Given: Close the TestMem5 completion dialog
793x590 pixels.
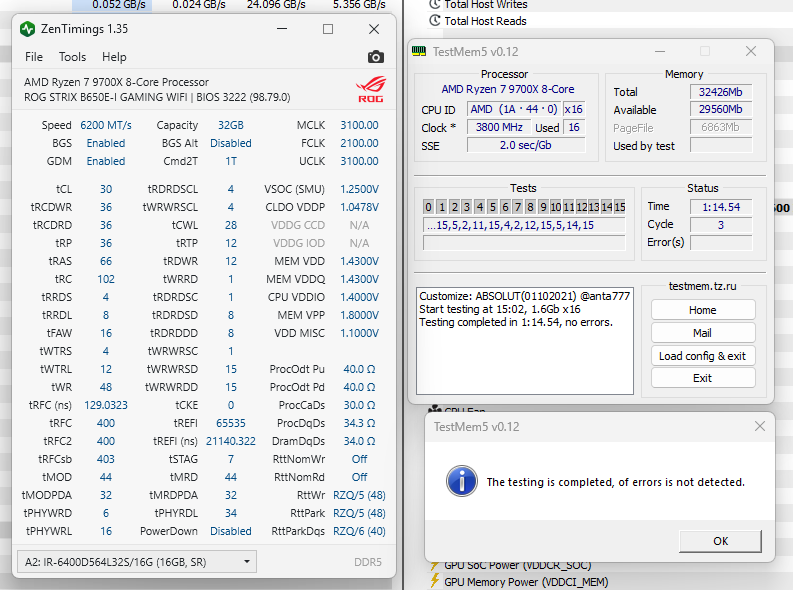Looking at the screenshot, I should pyautogui.click(x=760, y=426).
